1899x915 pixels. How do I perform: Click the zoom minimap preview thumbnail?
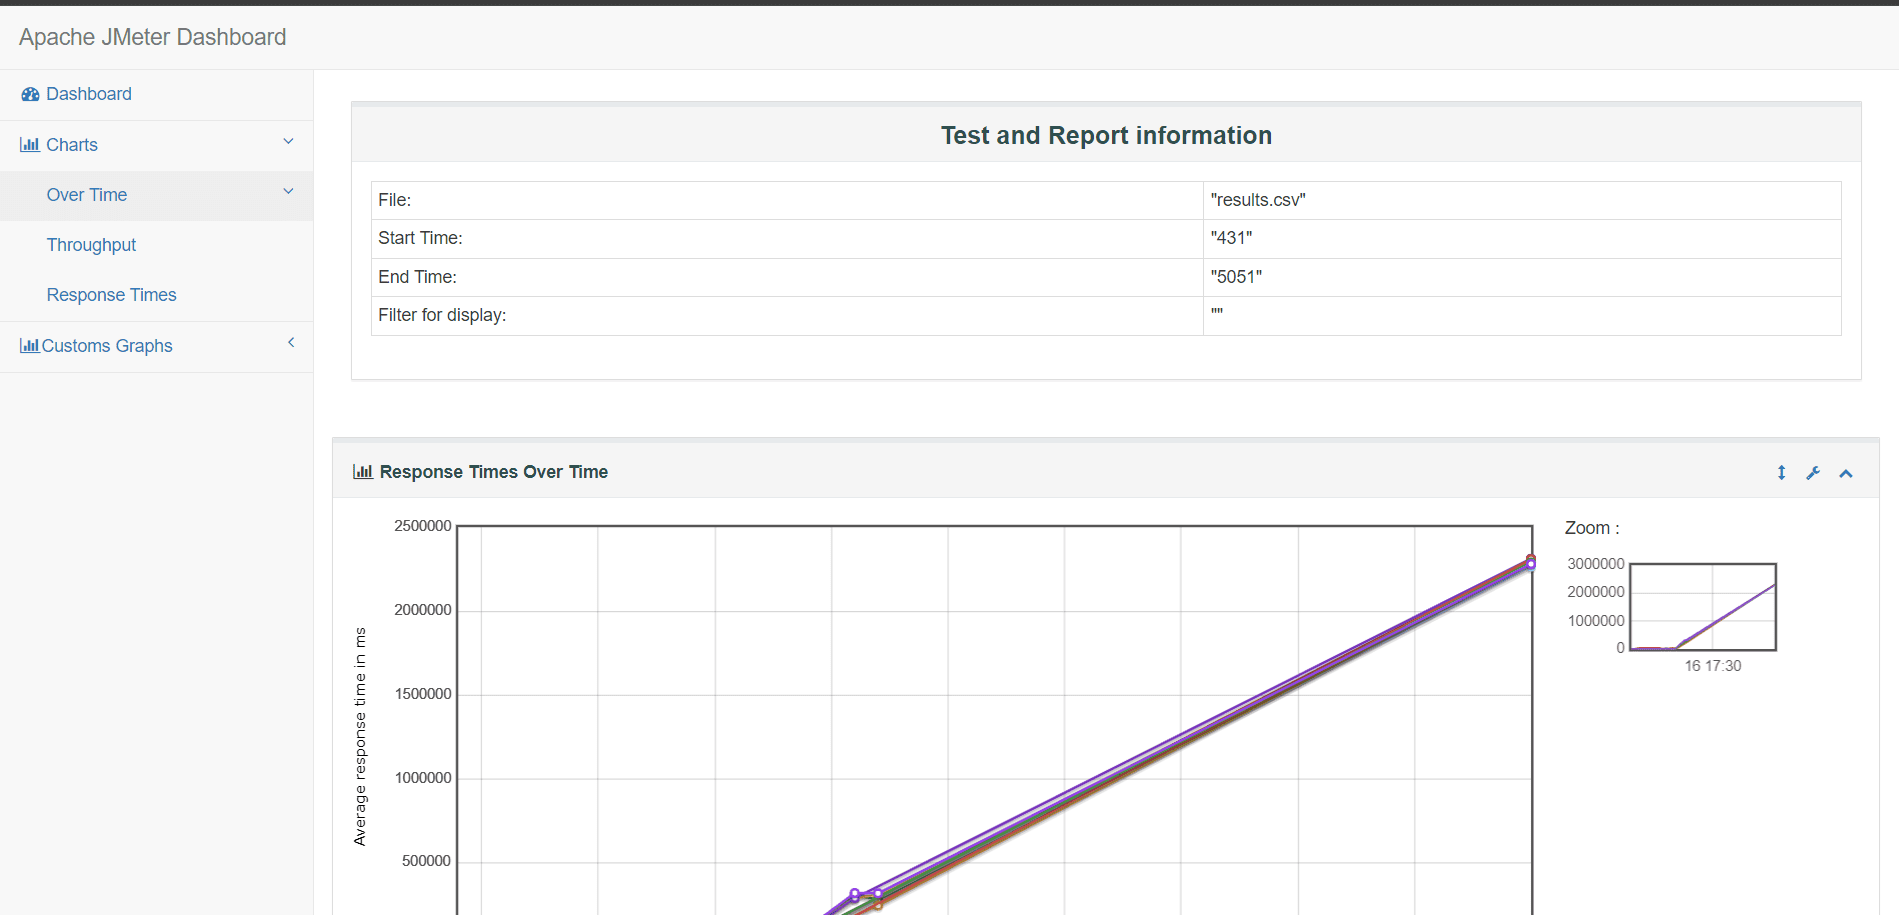point(1702,606)
